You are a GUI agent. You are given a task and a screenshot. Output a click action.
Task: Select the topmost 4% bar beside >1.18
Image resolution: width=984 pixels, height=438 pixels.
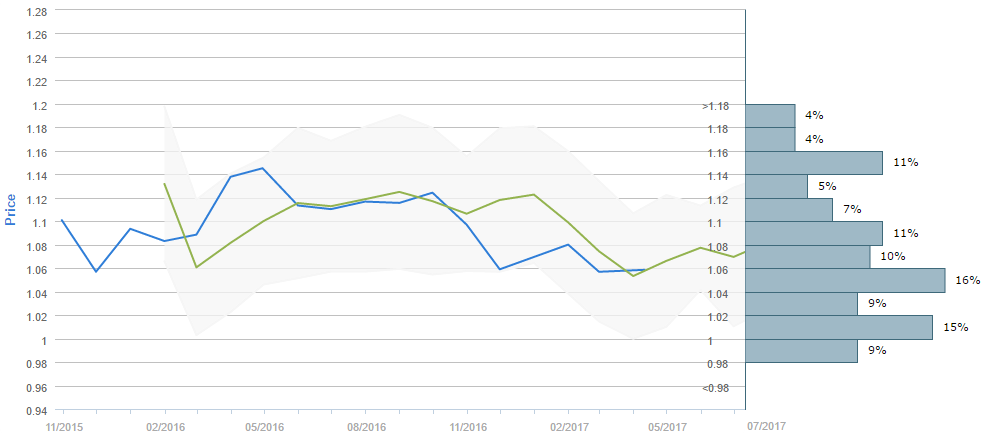pyautogui.click(x=770, y=115)
